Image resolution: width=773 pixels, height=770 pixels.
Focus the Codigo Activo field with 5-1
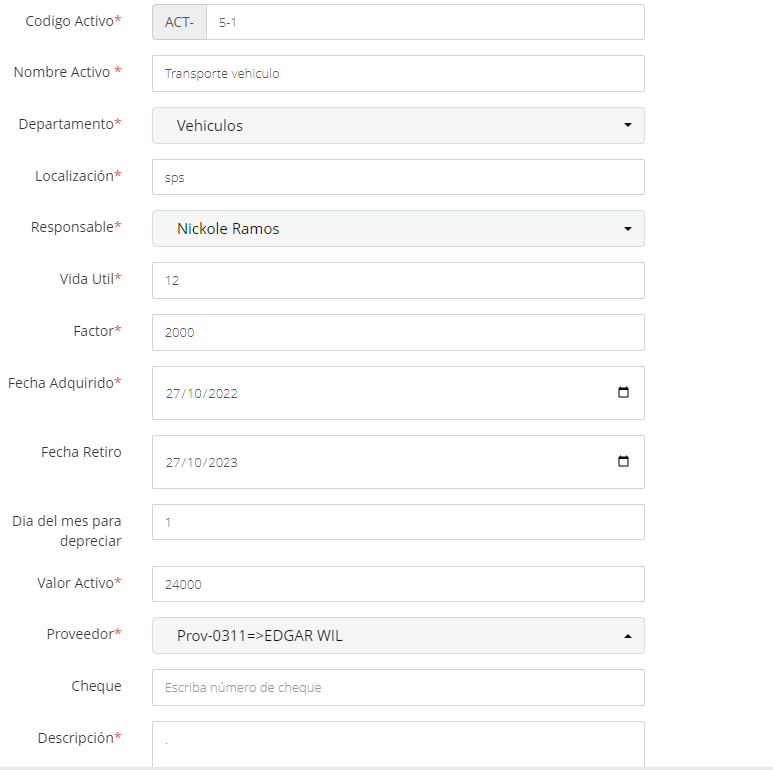pyautogui.click(x=425, y=22)
